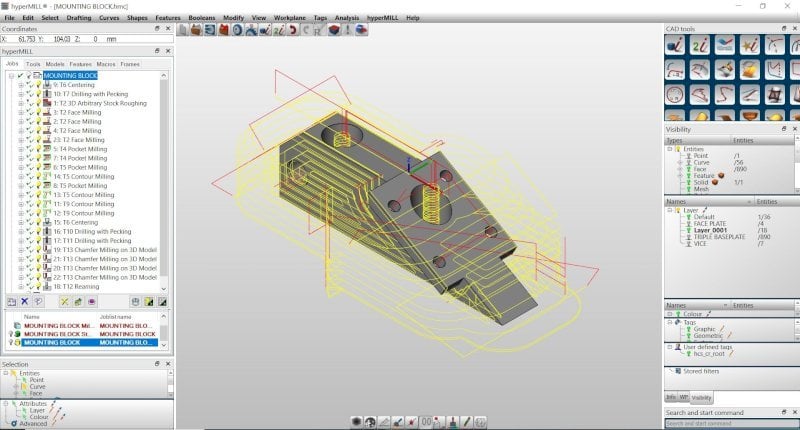Collapse the Attributes node in Selection panel

click(x=6, y=403)
